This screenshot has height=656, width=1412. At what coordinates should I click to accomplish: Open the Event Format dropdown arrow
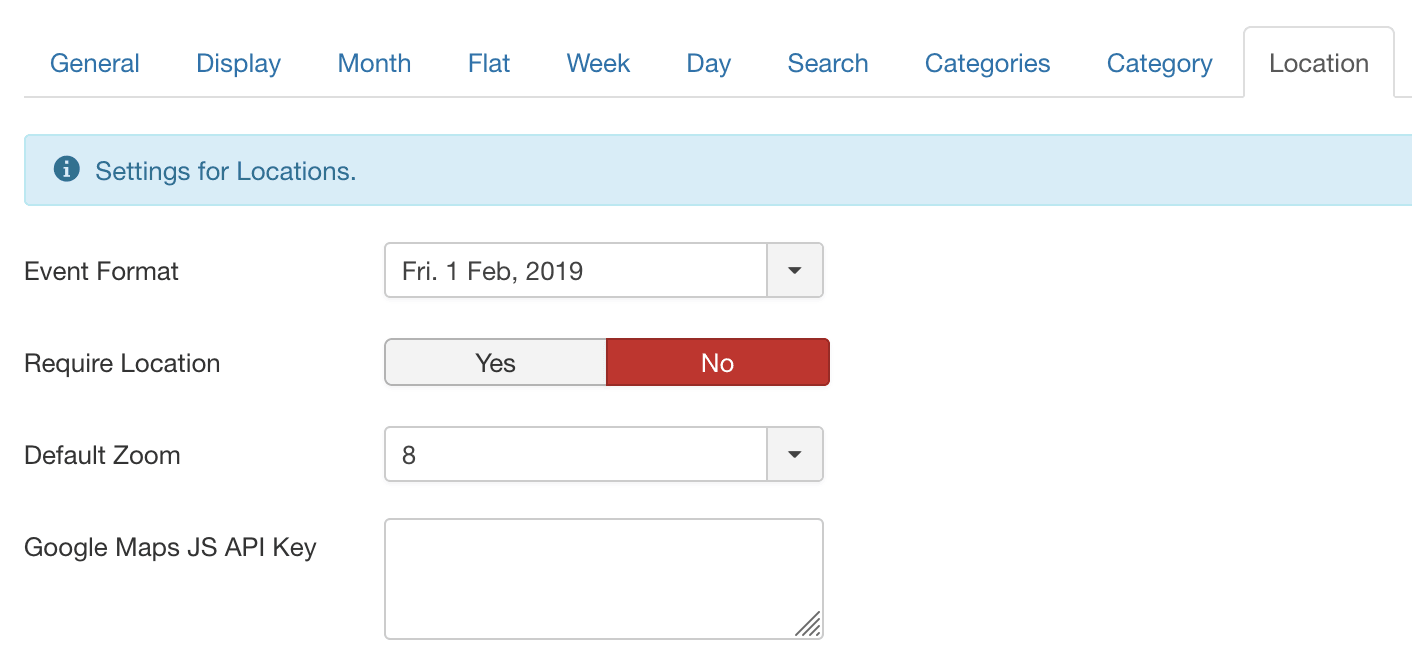[x=794, y=270]
